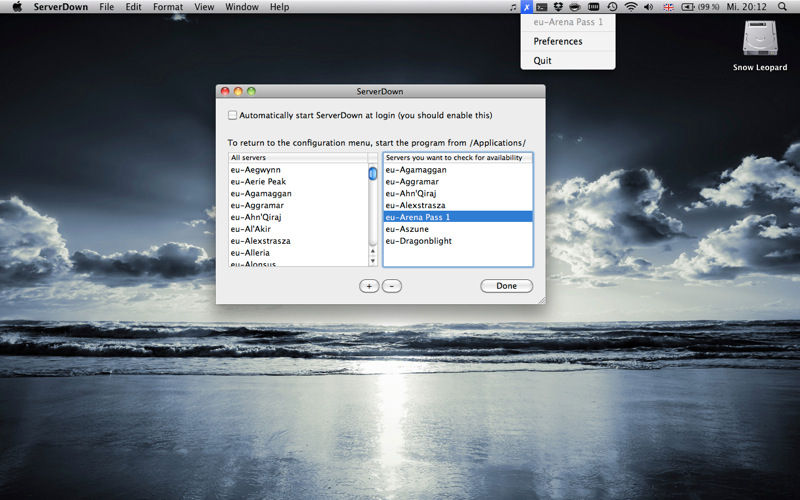Viewport: 800px width, 500px height.
Task: Open the ServerDown application menu
Action: [61, 7]
